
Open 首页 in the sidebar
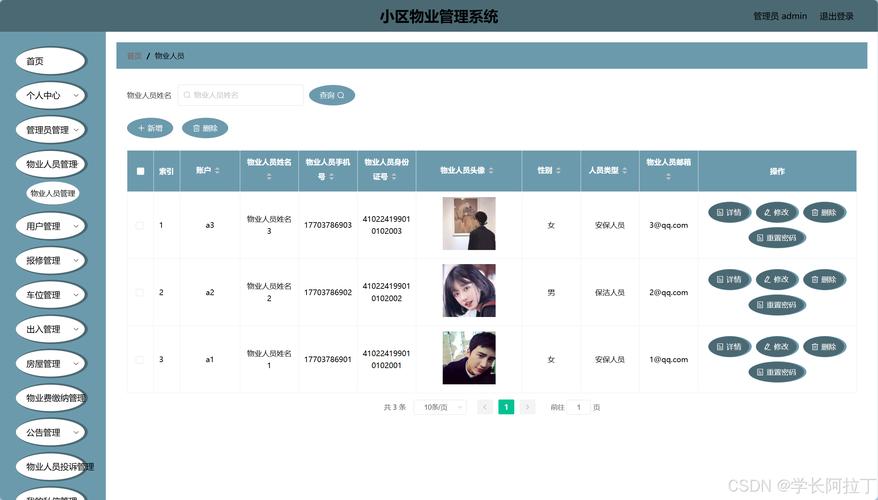pyautogui.click(x=50, y=61)
